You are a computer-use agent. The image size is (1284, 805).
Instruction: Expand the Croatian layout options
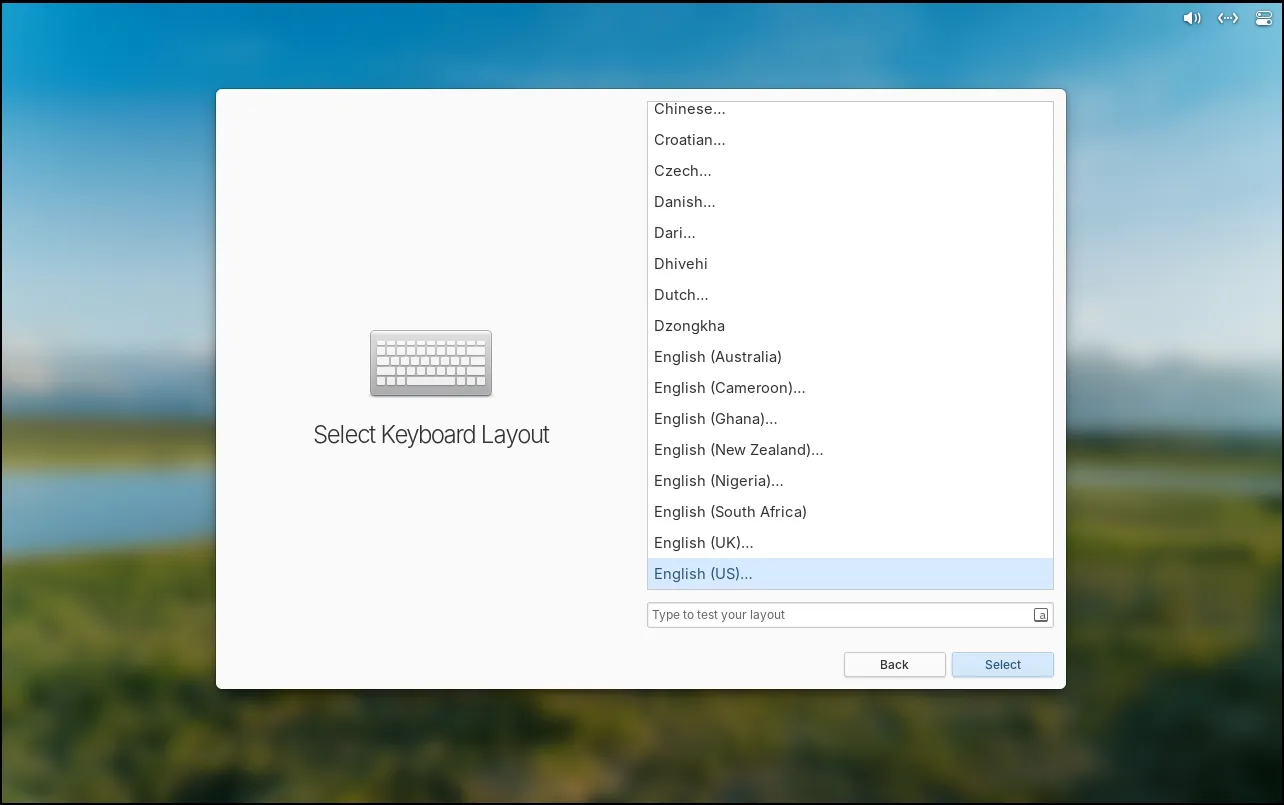point(690,140)
